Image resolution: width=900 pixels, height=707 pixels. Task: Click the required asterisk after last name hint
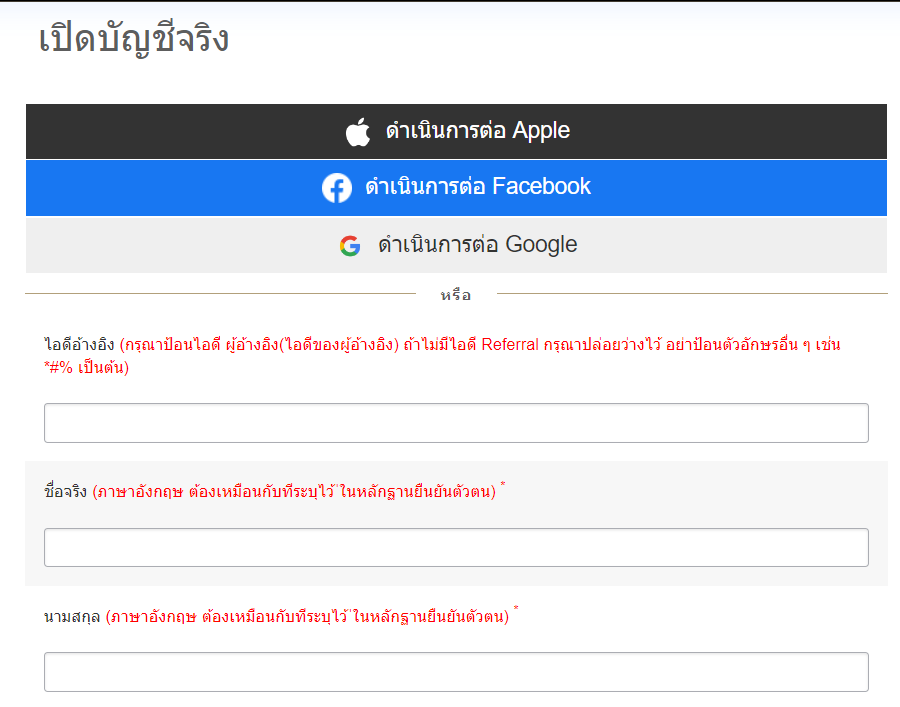click(x=516, y=609)
